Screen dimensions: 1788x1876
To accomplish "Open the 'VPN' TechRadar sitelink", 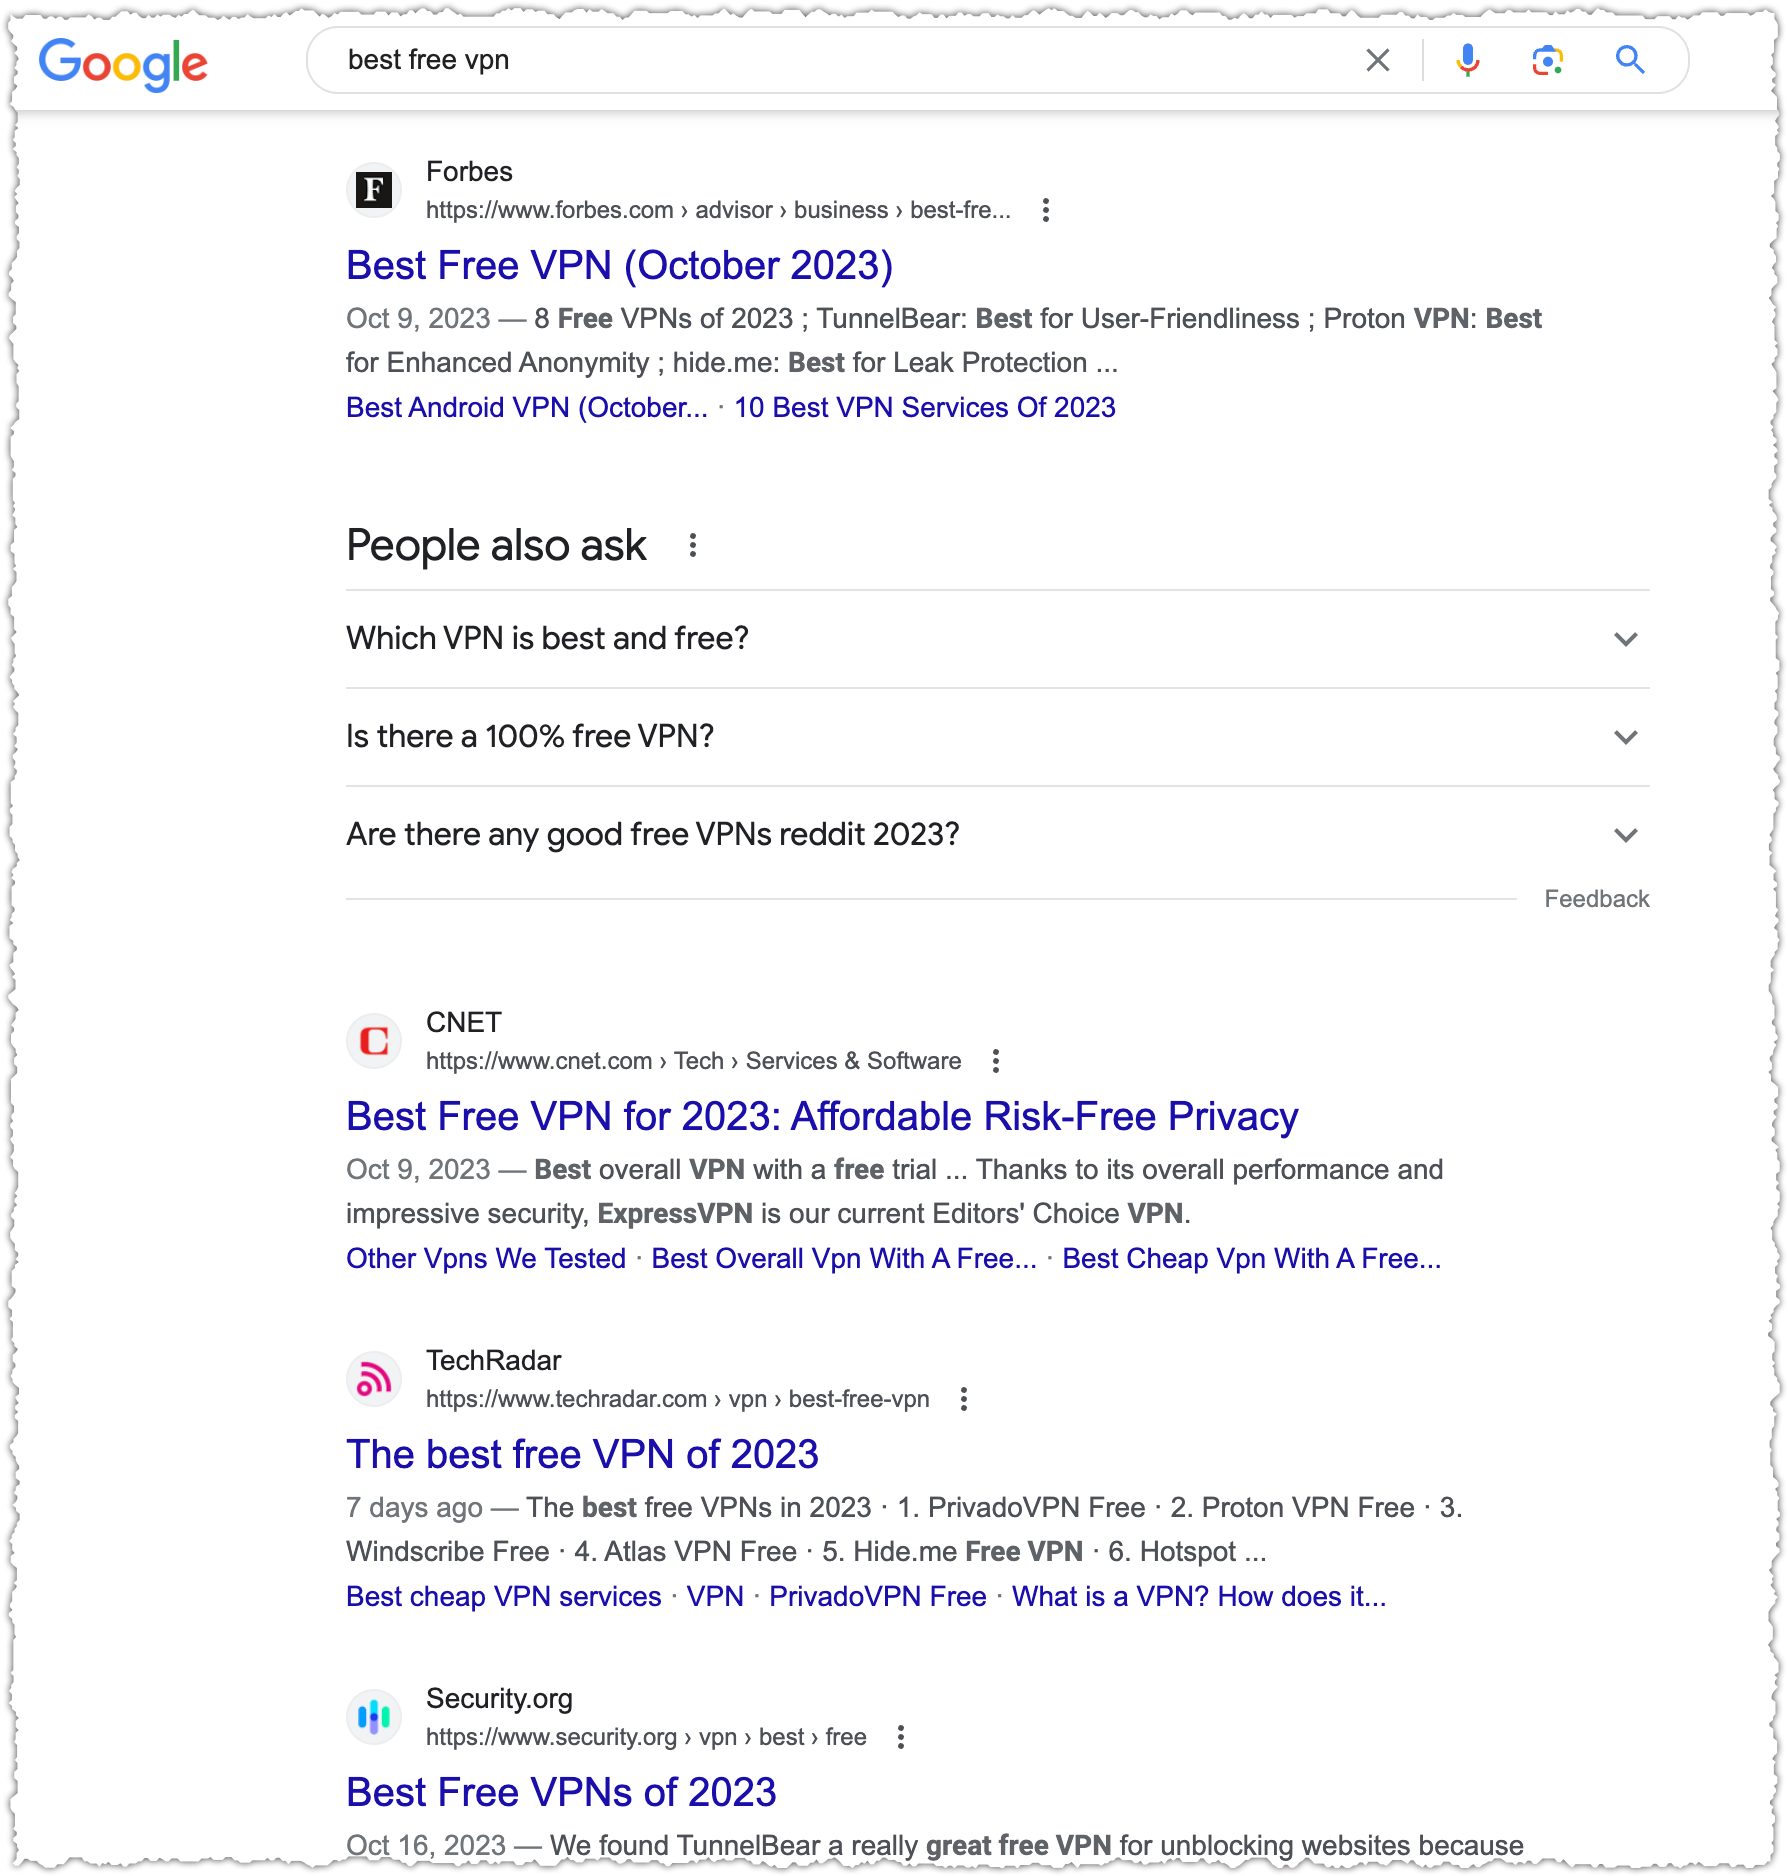I will click(x=715, y=1596).
